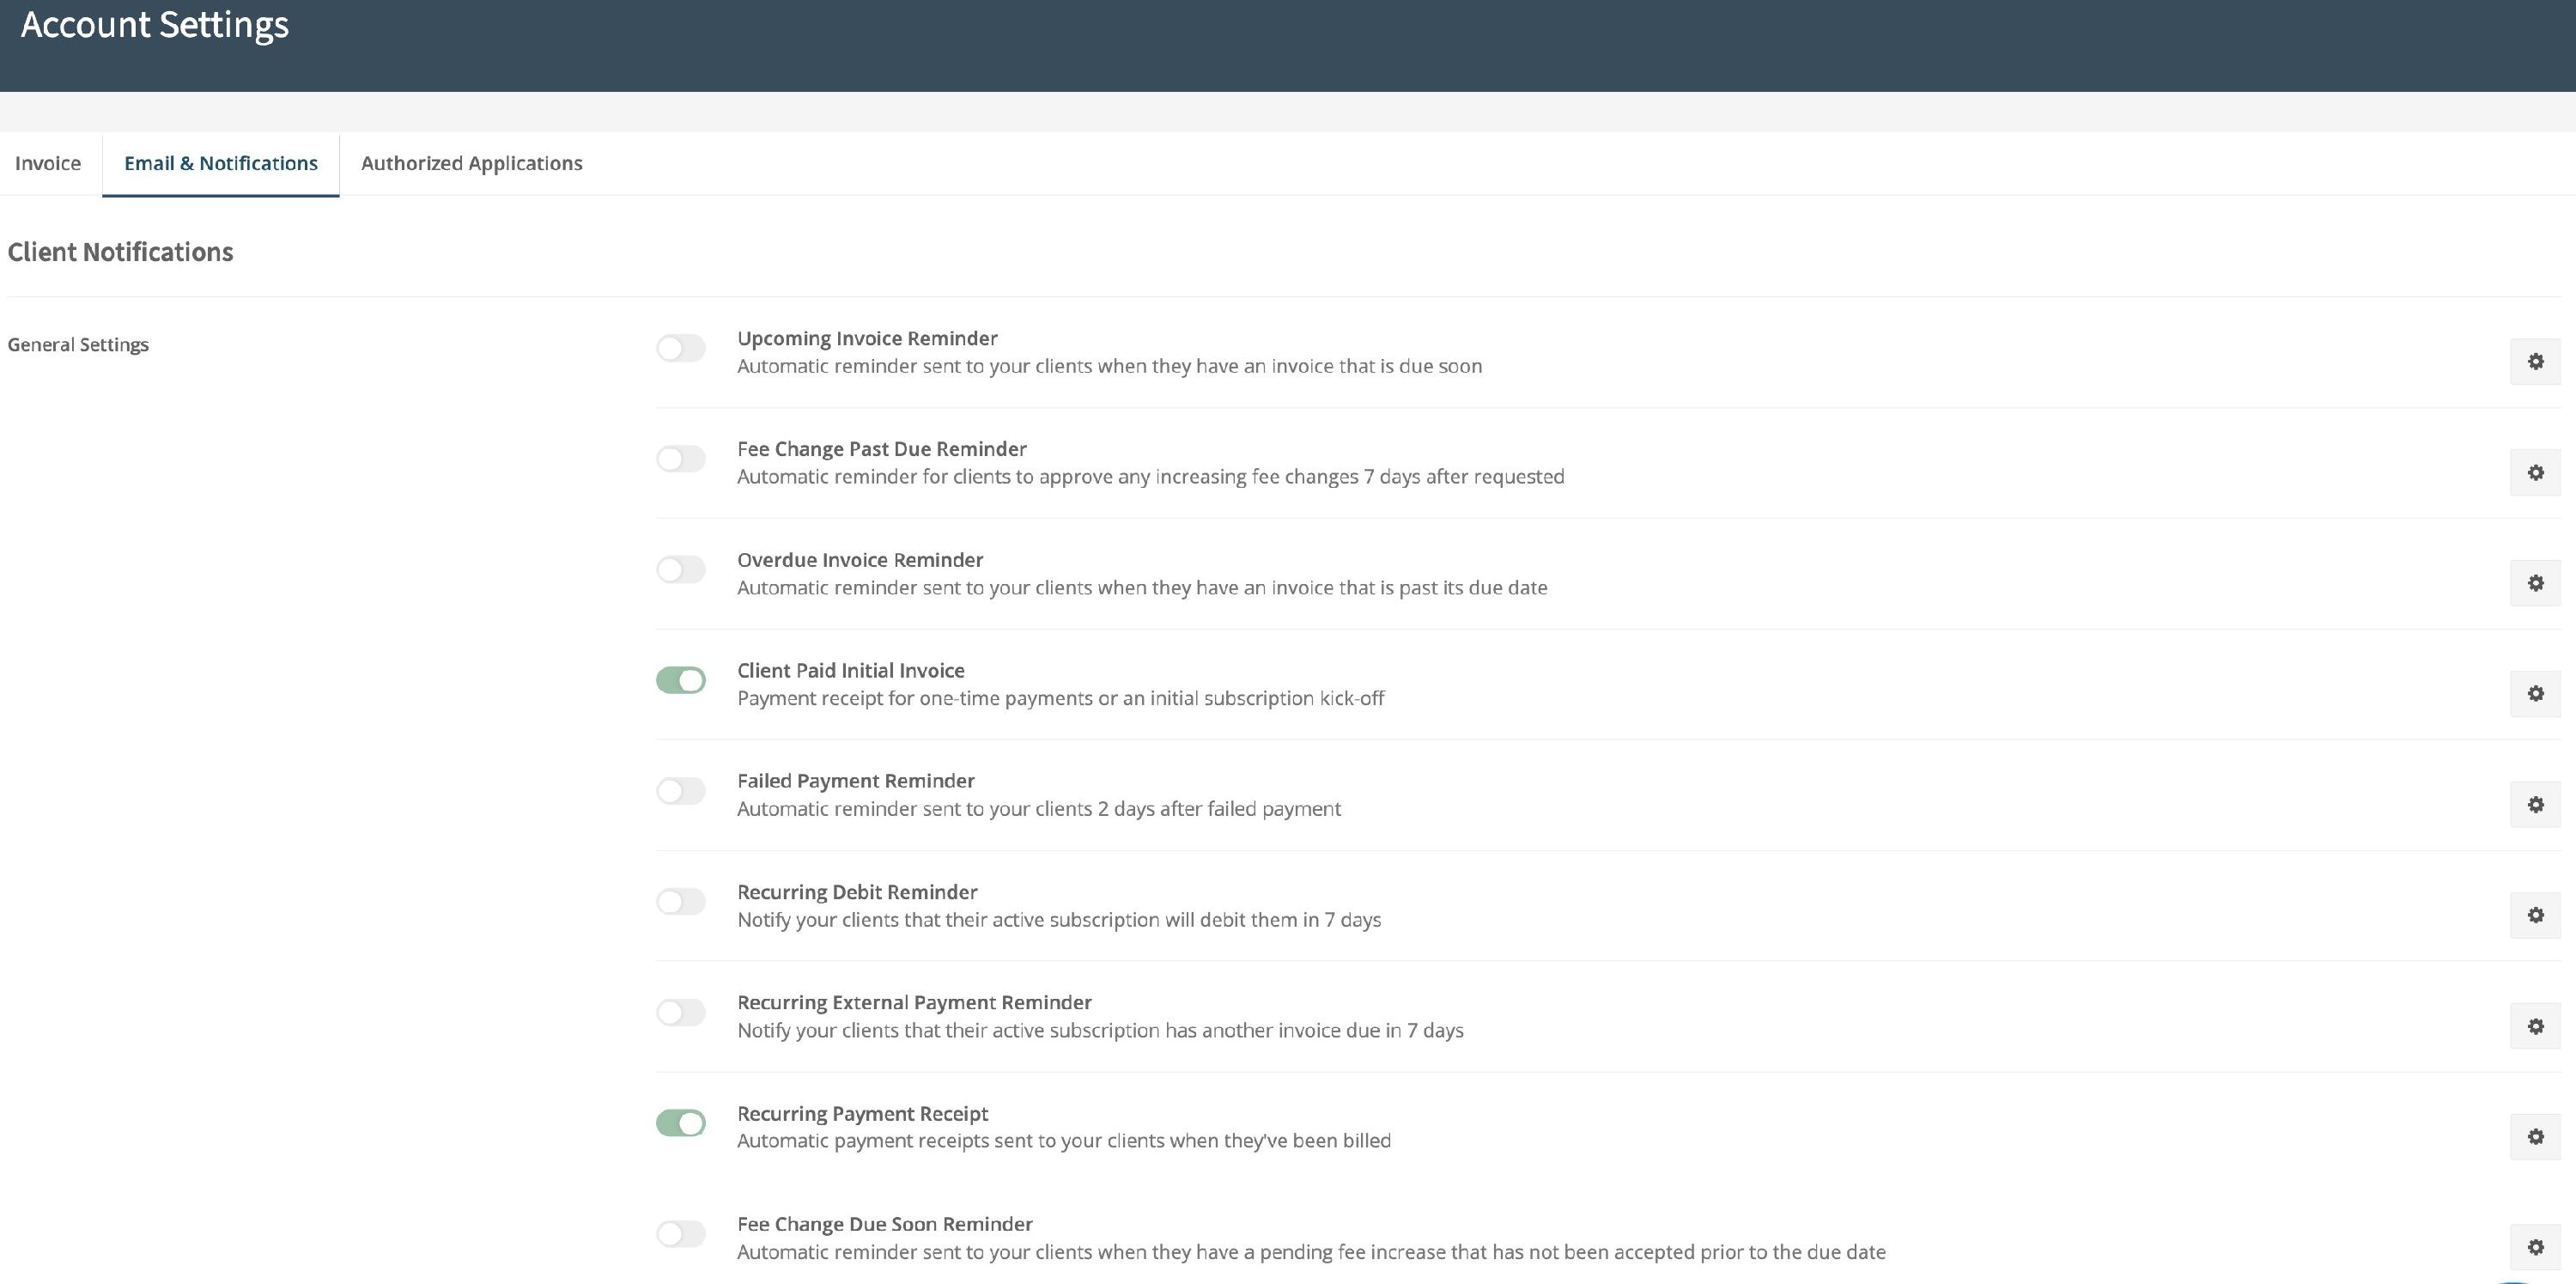The width and height of the screenshot is (2576, 1284).
Task: Open gear settings for Failed Payment Reminder
Action: click(2535, 804)
